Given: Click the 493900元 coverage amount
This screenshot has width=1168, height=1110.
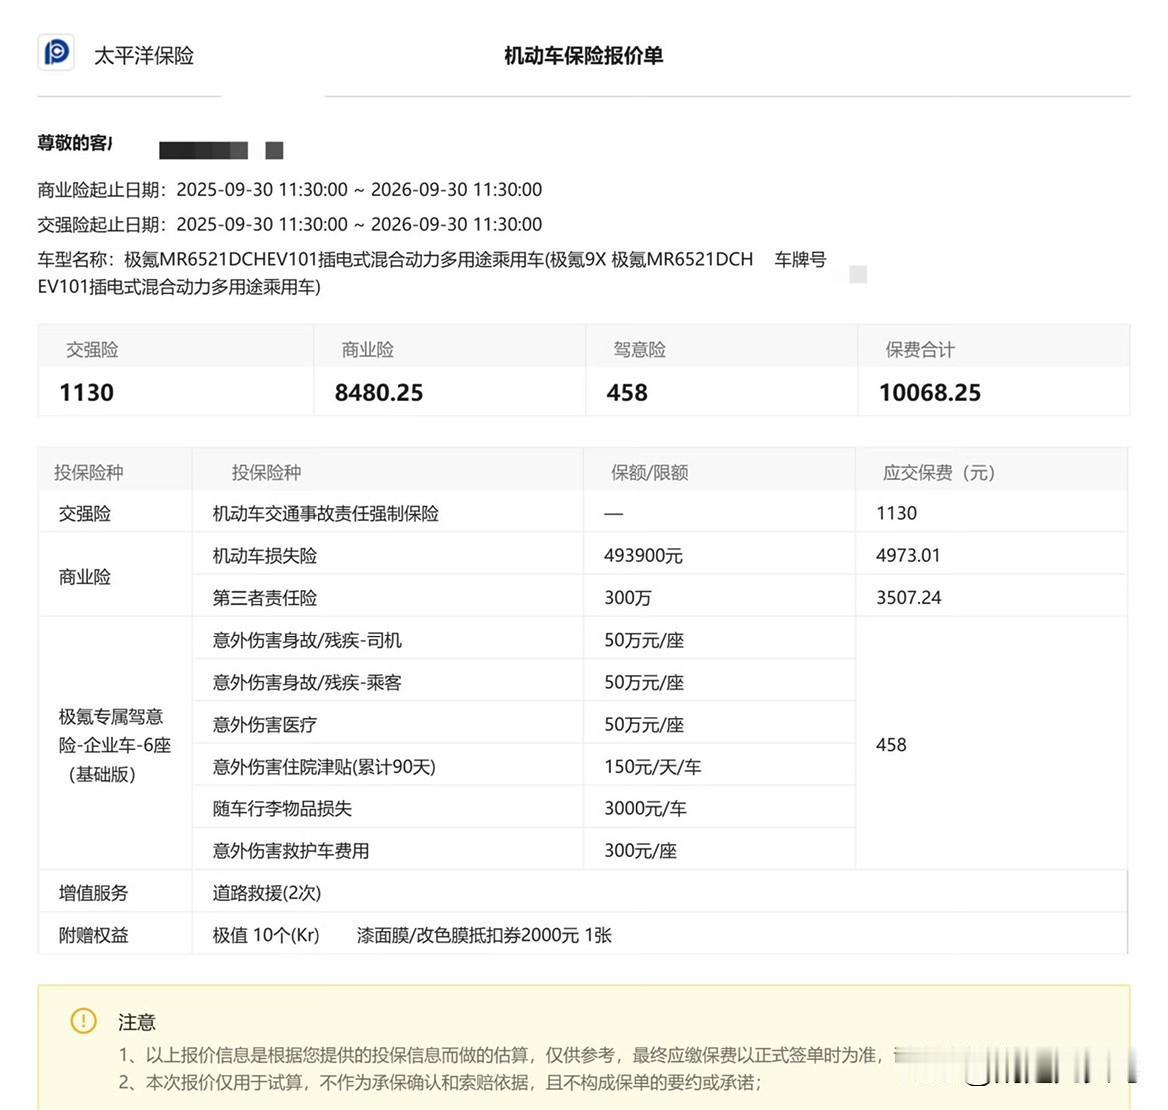Looking at the screenshot, I should pos(644,556).
